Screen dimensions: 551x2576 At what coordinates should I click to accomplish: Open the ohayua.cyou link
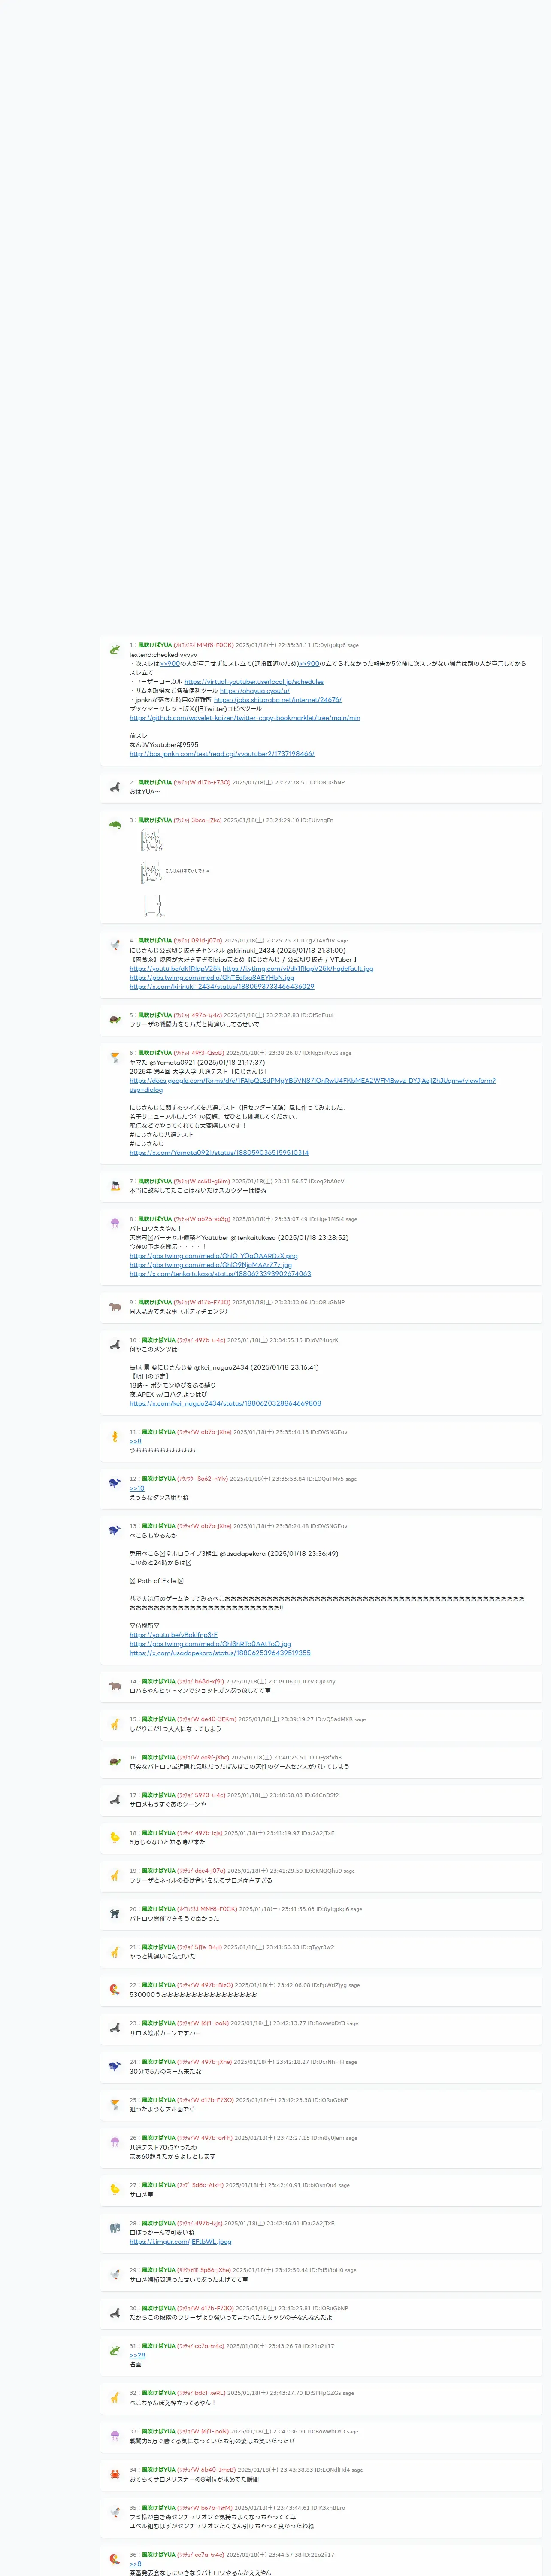click(x=255, y=691)
